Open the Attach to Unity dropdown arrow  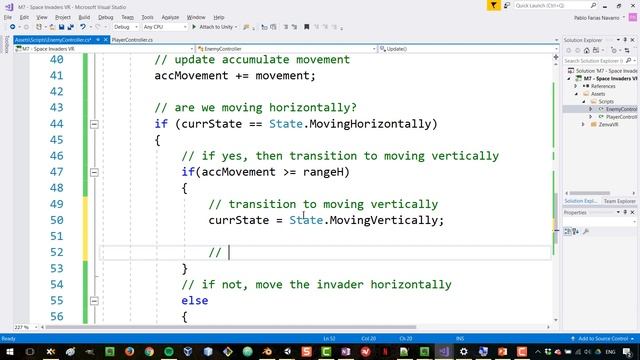click(236, 27)
